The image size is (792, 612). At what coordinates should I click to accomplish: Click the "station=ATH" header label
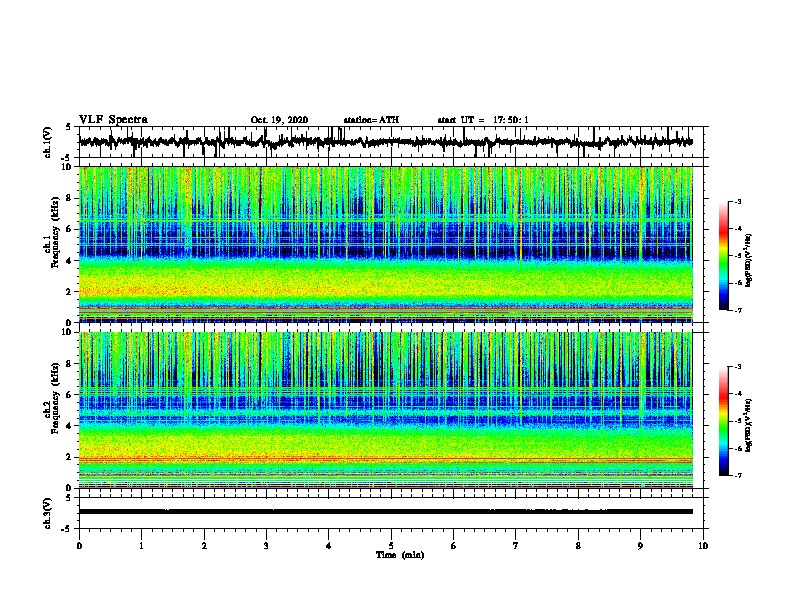[371, 120]
